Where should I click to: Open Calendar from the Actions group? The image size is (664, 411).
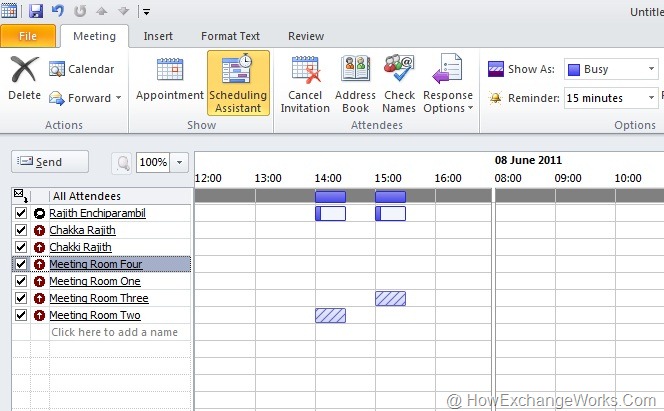(82, 69)
